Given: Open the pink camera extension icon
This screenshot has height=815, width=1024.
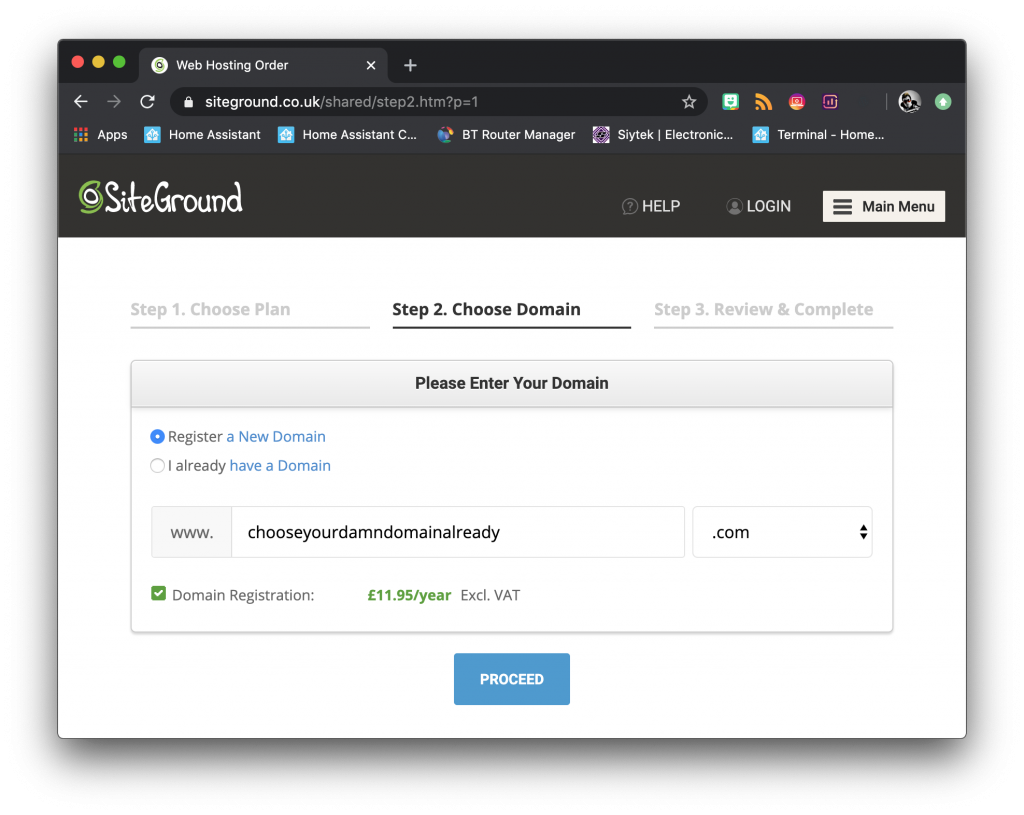Looking at the screenshot, I should (797, 101).
